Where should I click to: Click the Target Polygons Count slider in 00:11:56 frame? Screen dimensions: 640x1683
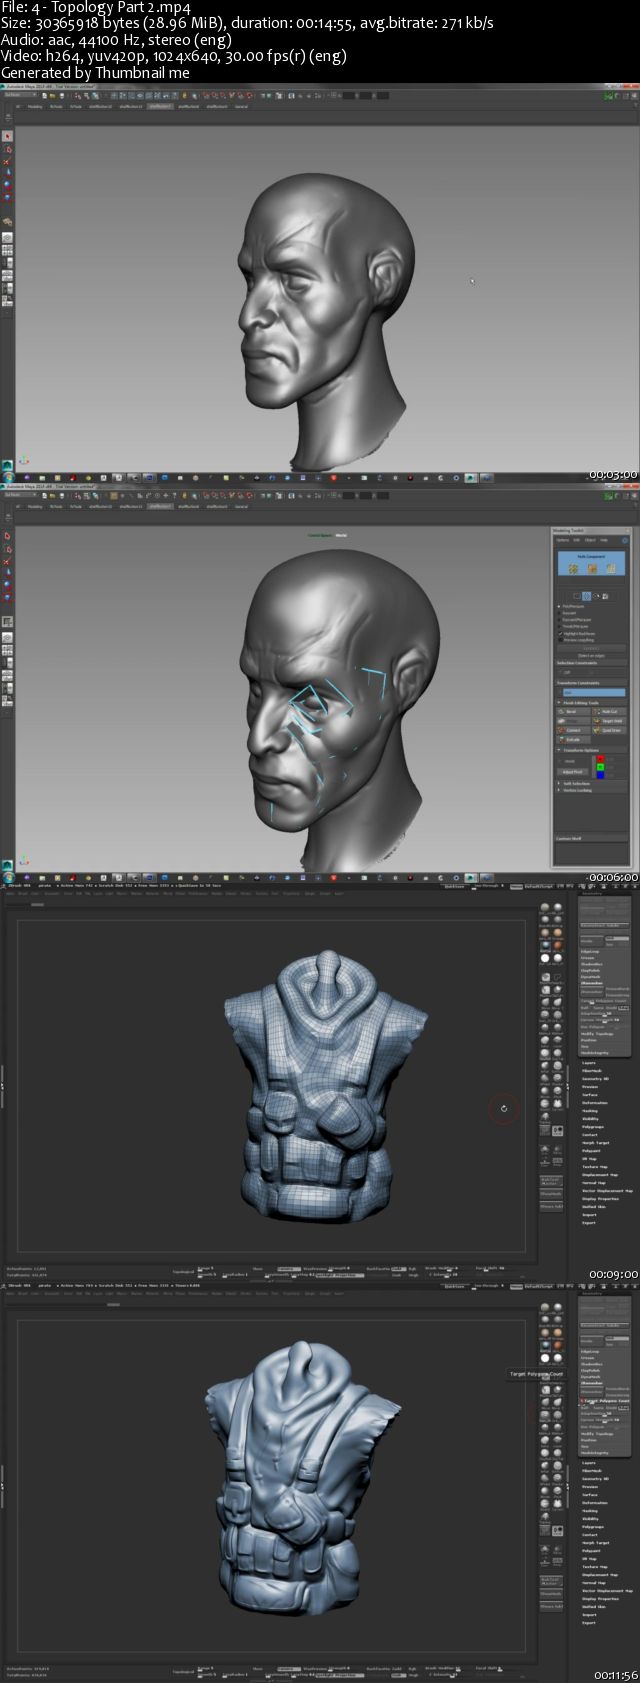pyautogui.click(x=605, y=1401)
